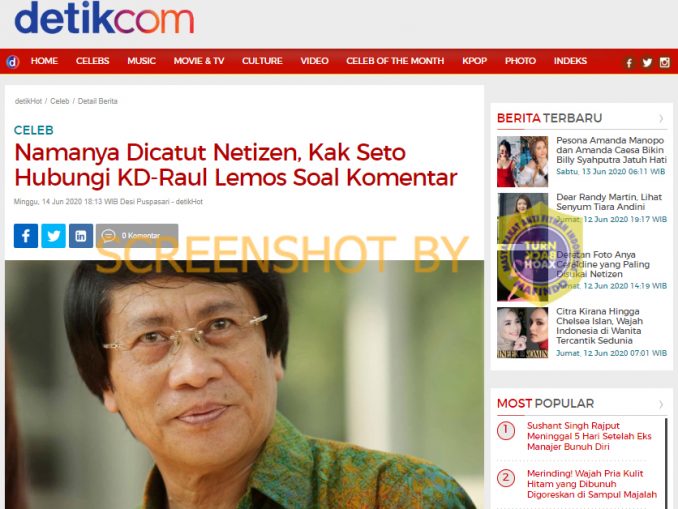Share article via blue Facebook button
The width and height of the screenshot is (678, 509).
pyautogui.click(x=26, y=236)
